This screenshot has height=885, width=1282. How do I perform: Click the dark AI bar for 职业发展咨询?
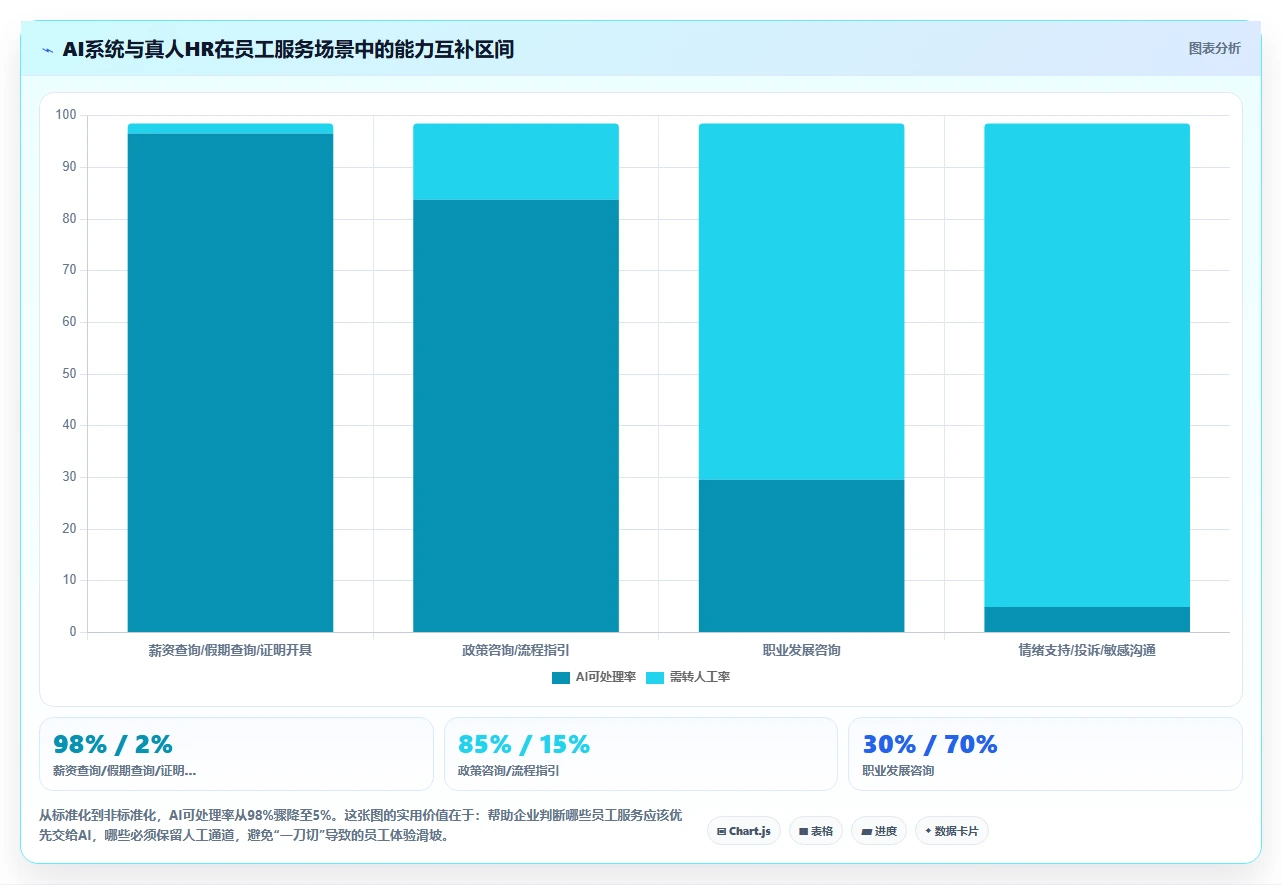[801, 556]
